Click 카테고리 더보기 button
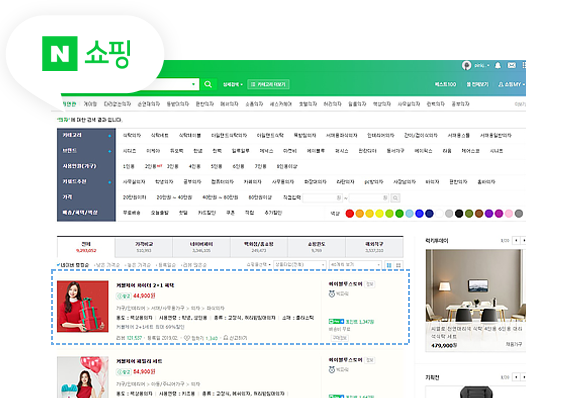This screenshot has height=418, width=575. (x=268, y=84)
